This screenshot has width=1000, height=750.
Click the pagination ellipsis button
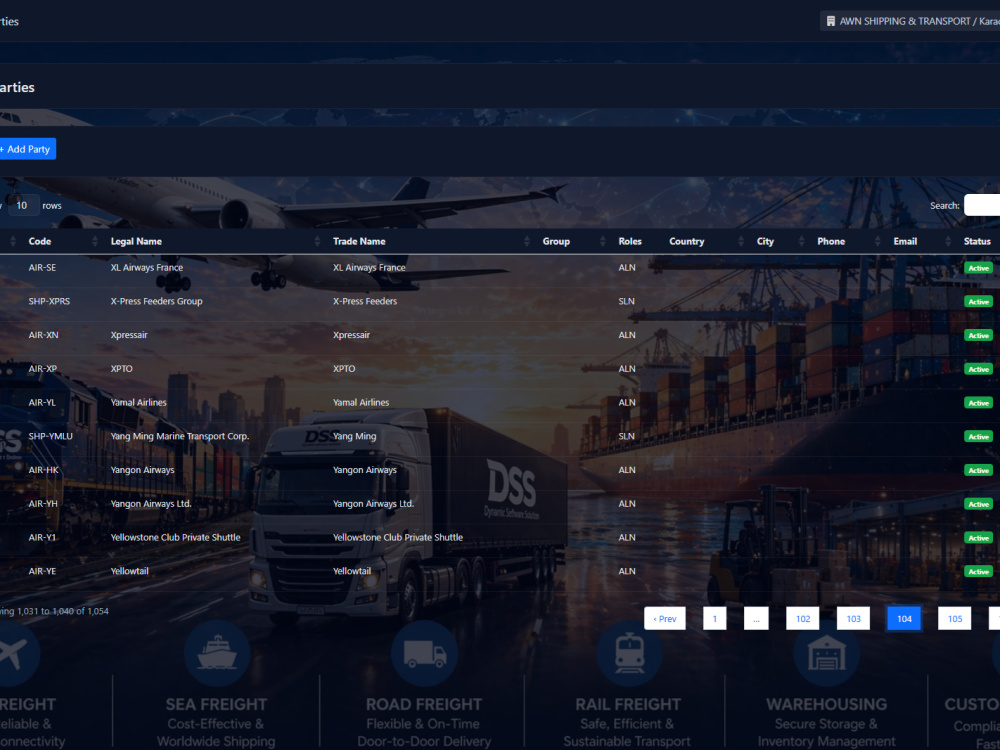pyautogui.click(x=756, y=619)
